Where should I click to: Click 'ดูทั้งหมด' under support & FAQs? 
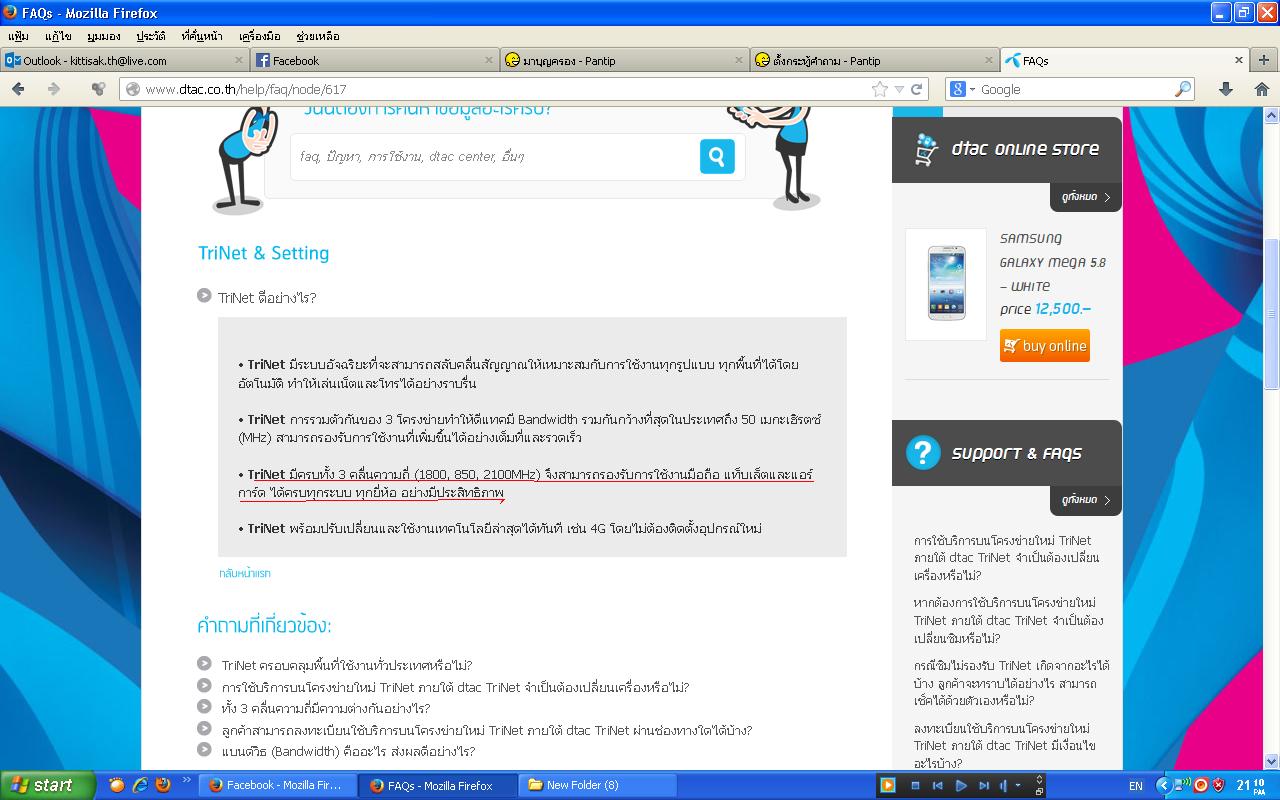[x=1085, y=500]
